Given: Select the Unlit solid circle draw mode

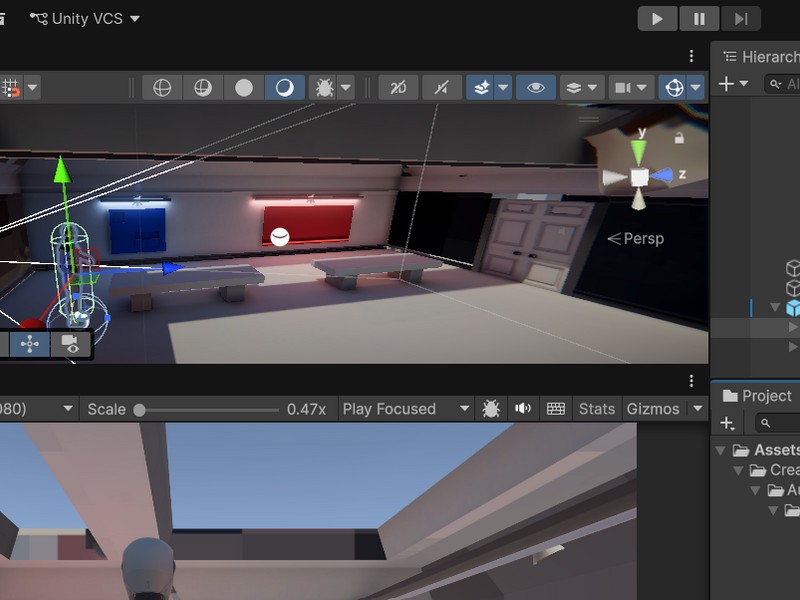Looking at the screenshot, I should [x=244, y=88].
